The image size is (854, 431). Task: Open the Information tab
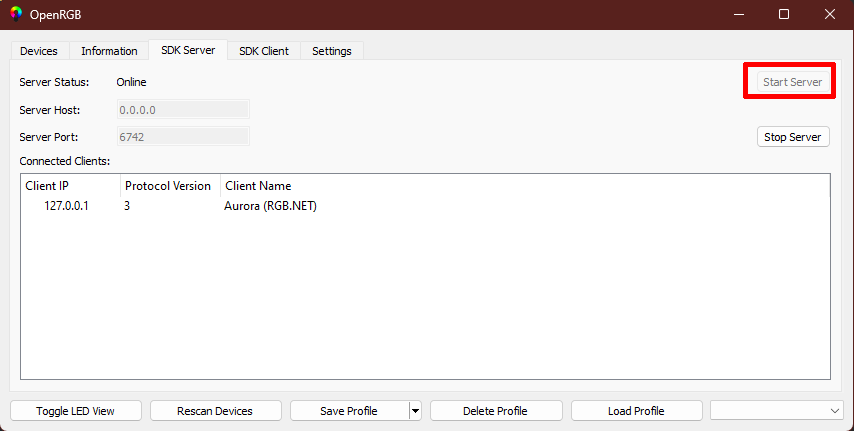109,51
